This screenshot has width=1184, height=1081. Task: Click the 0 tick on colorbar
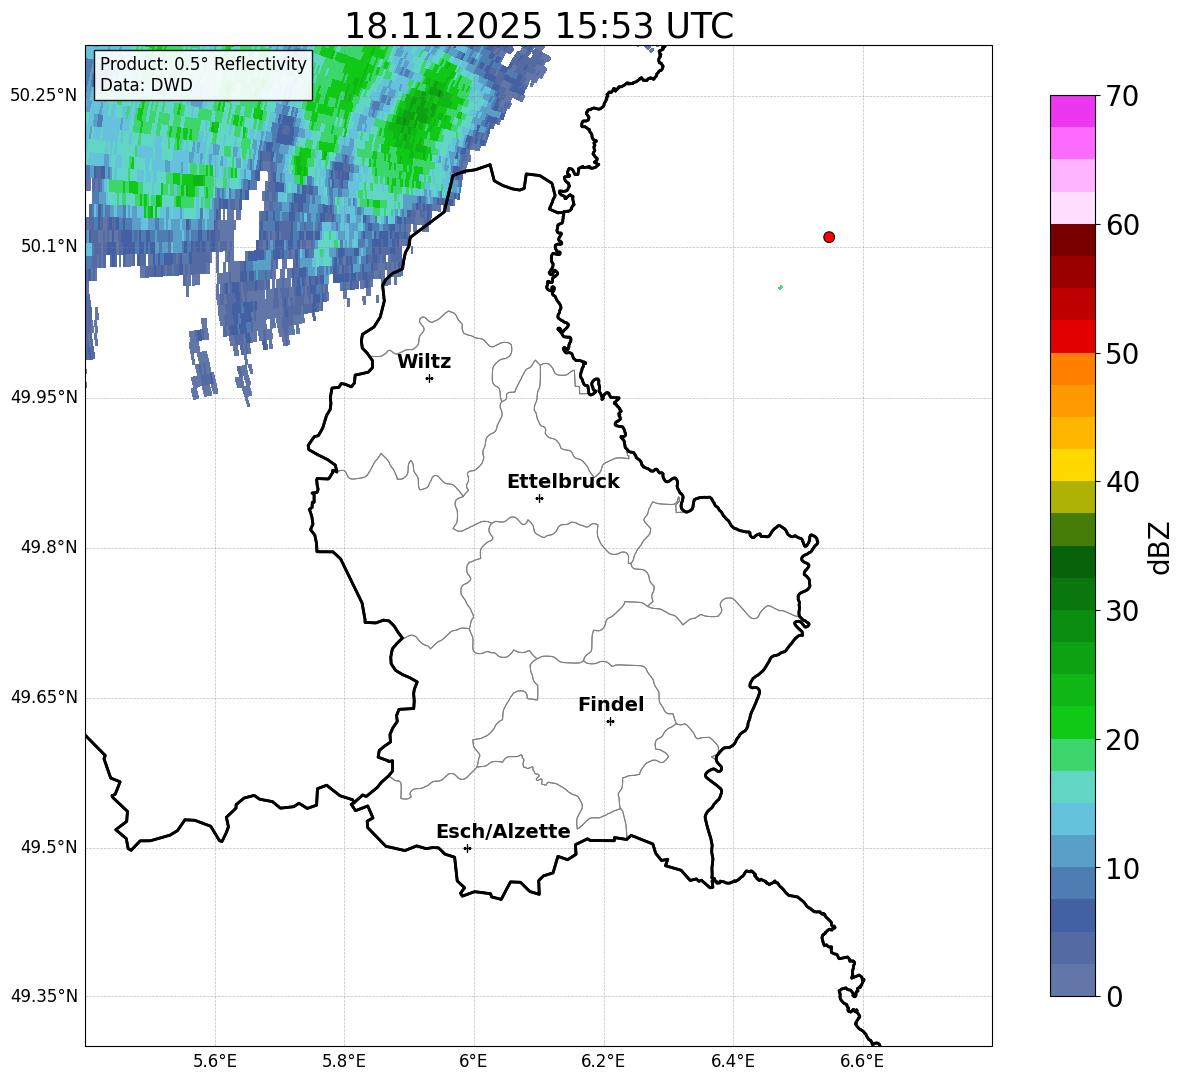(x=1114, y=996)
